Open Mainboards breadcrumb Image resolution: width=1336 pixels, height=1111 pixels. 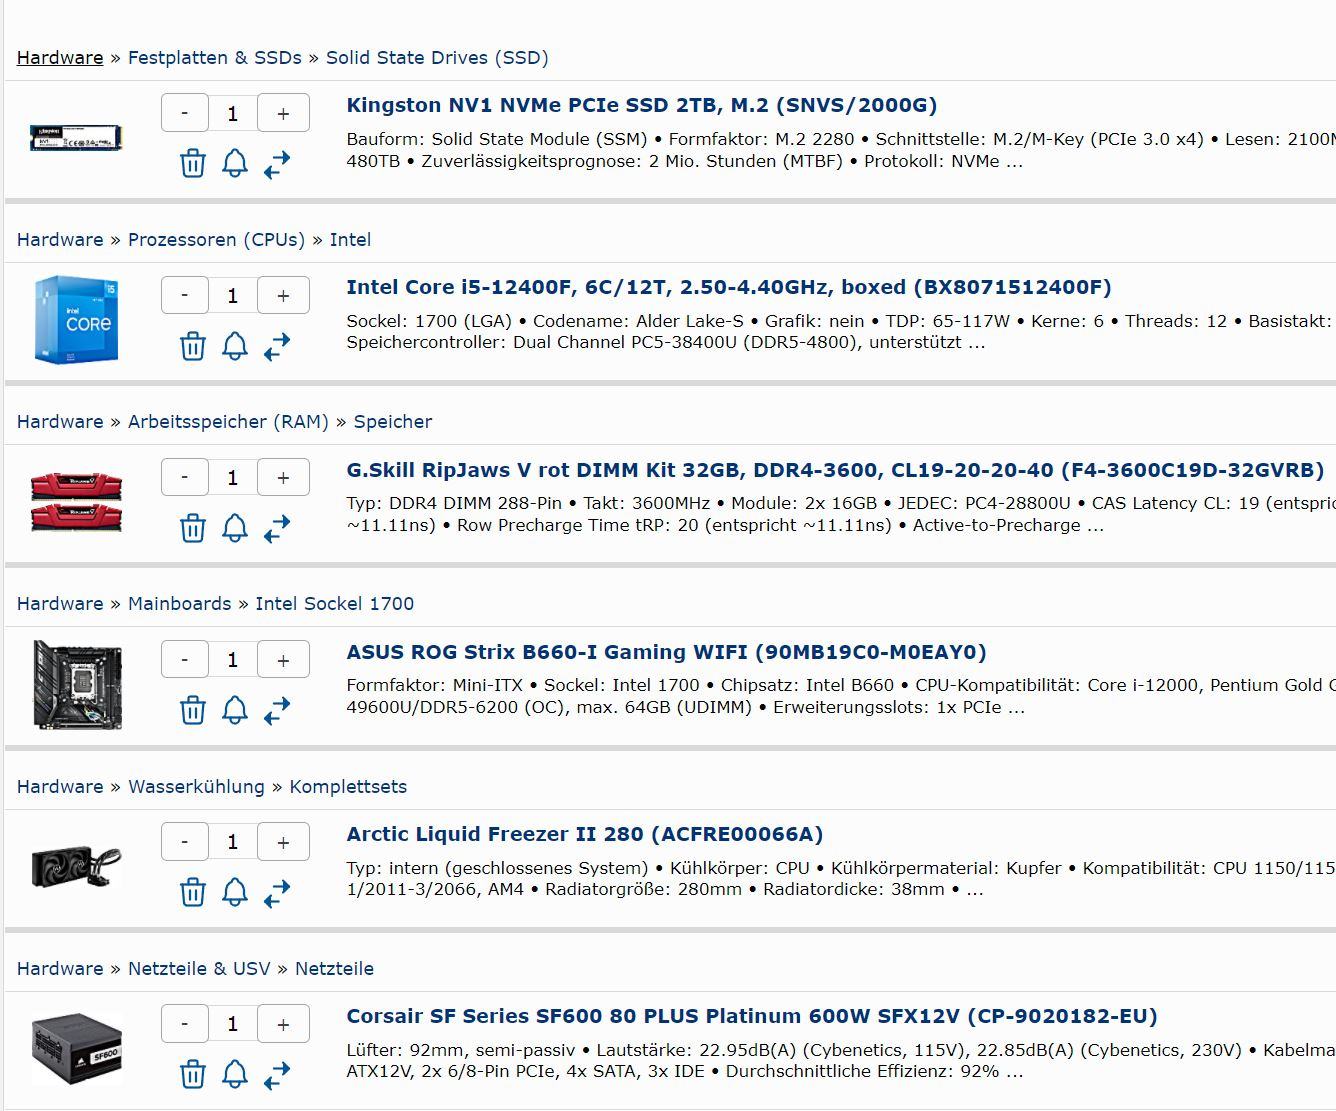(180, 603)
